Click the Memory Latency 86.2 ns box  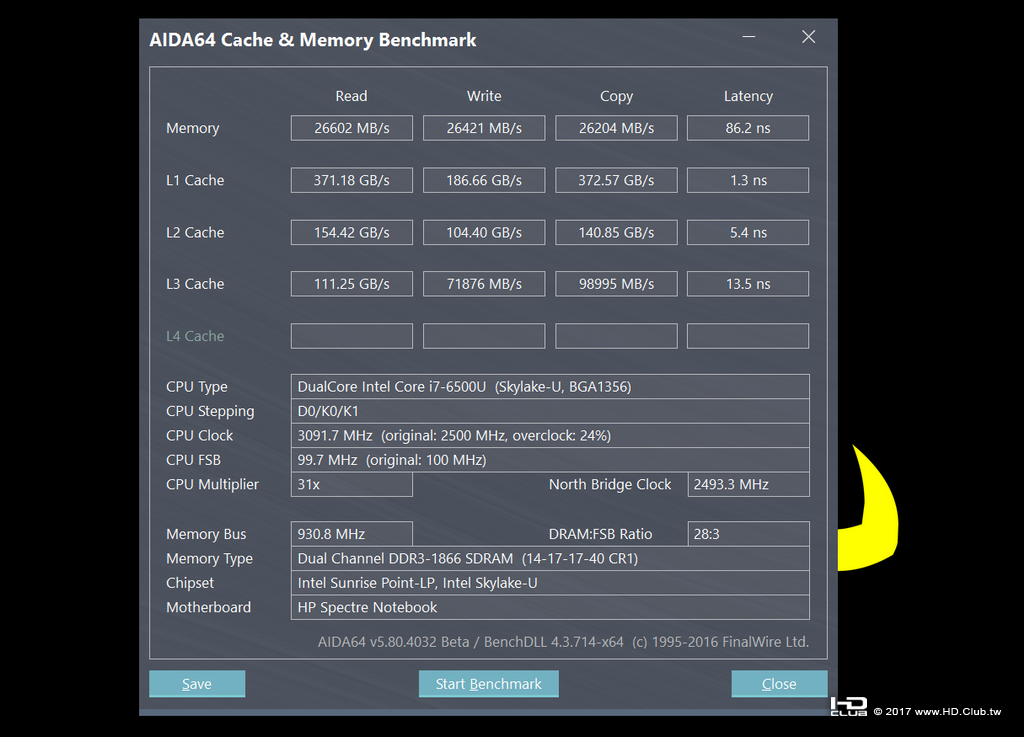click(748, 128)
